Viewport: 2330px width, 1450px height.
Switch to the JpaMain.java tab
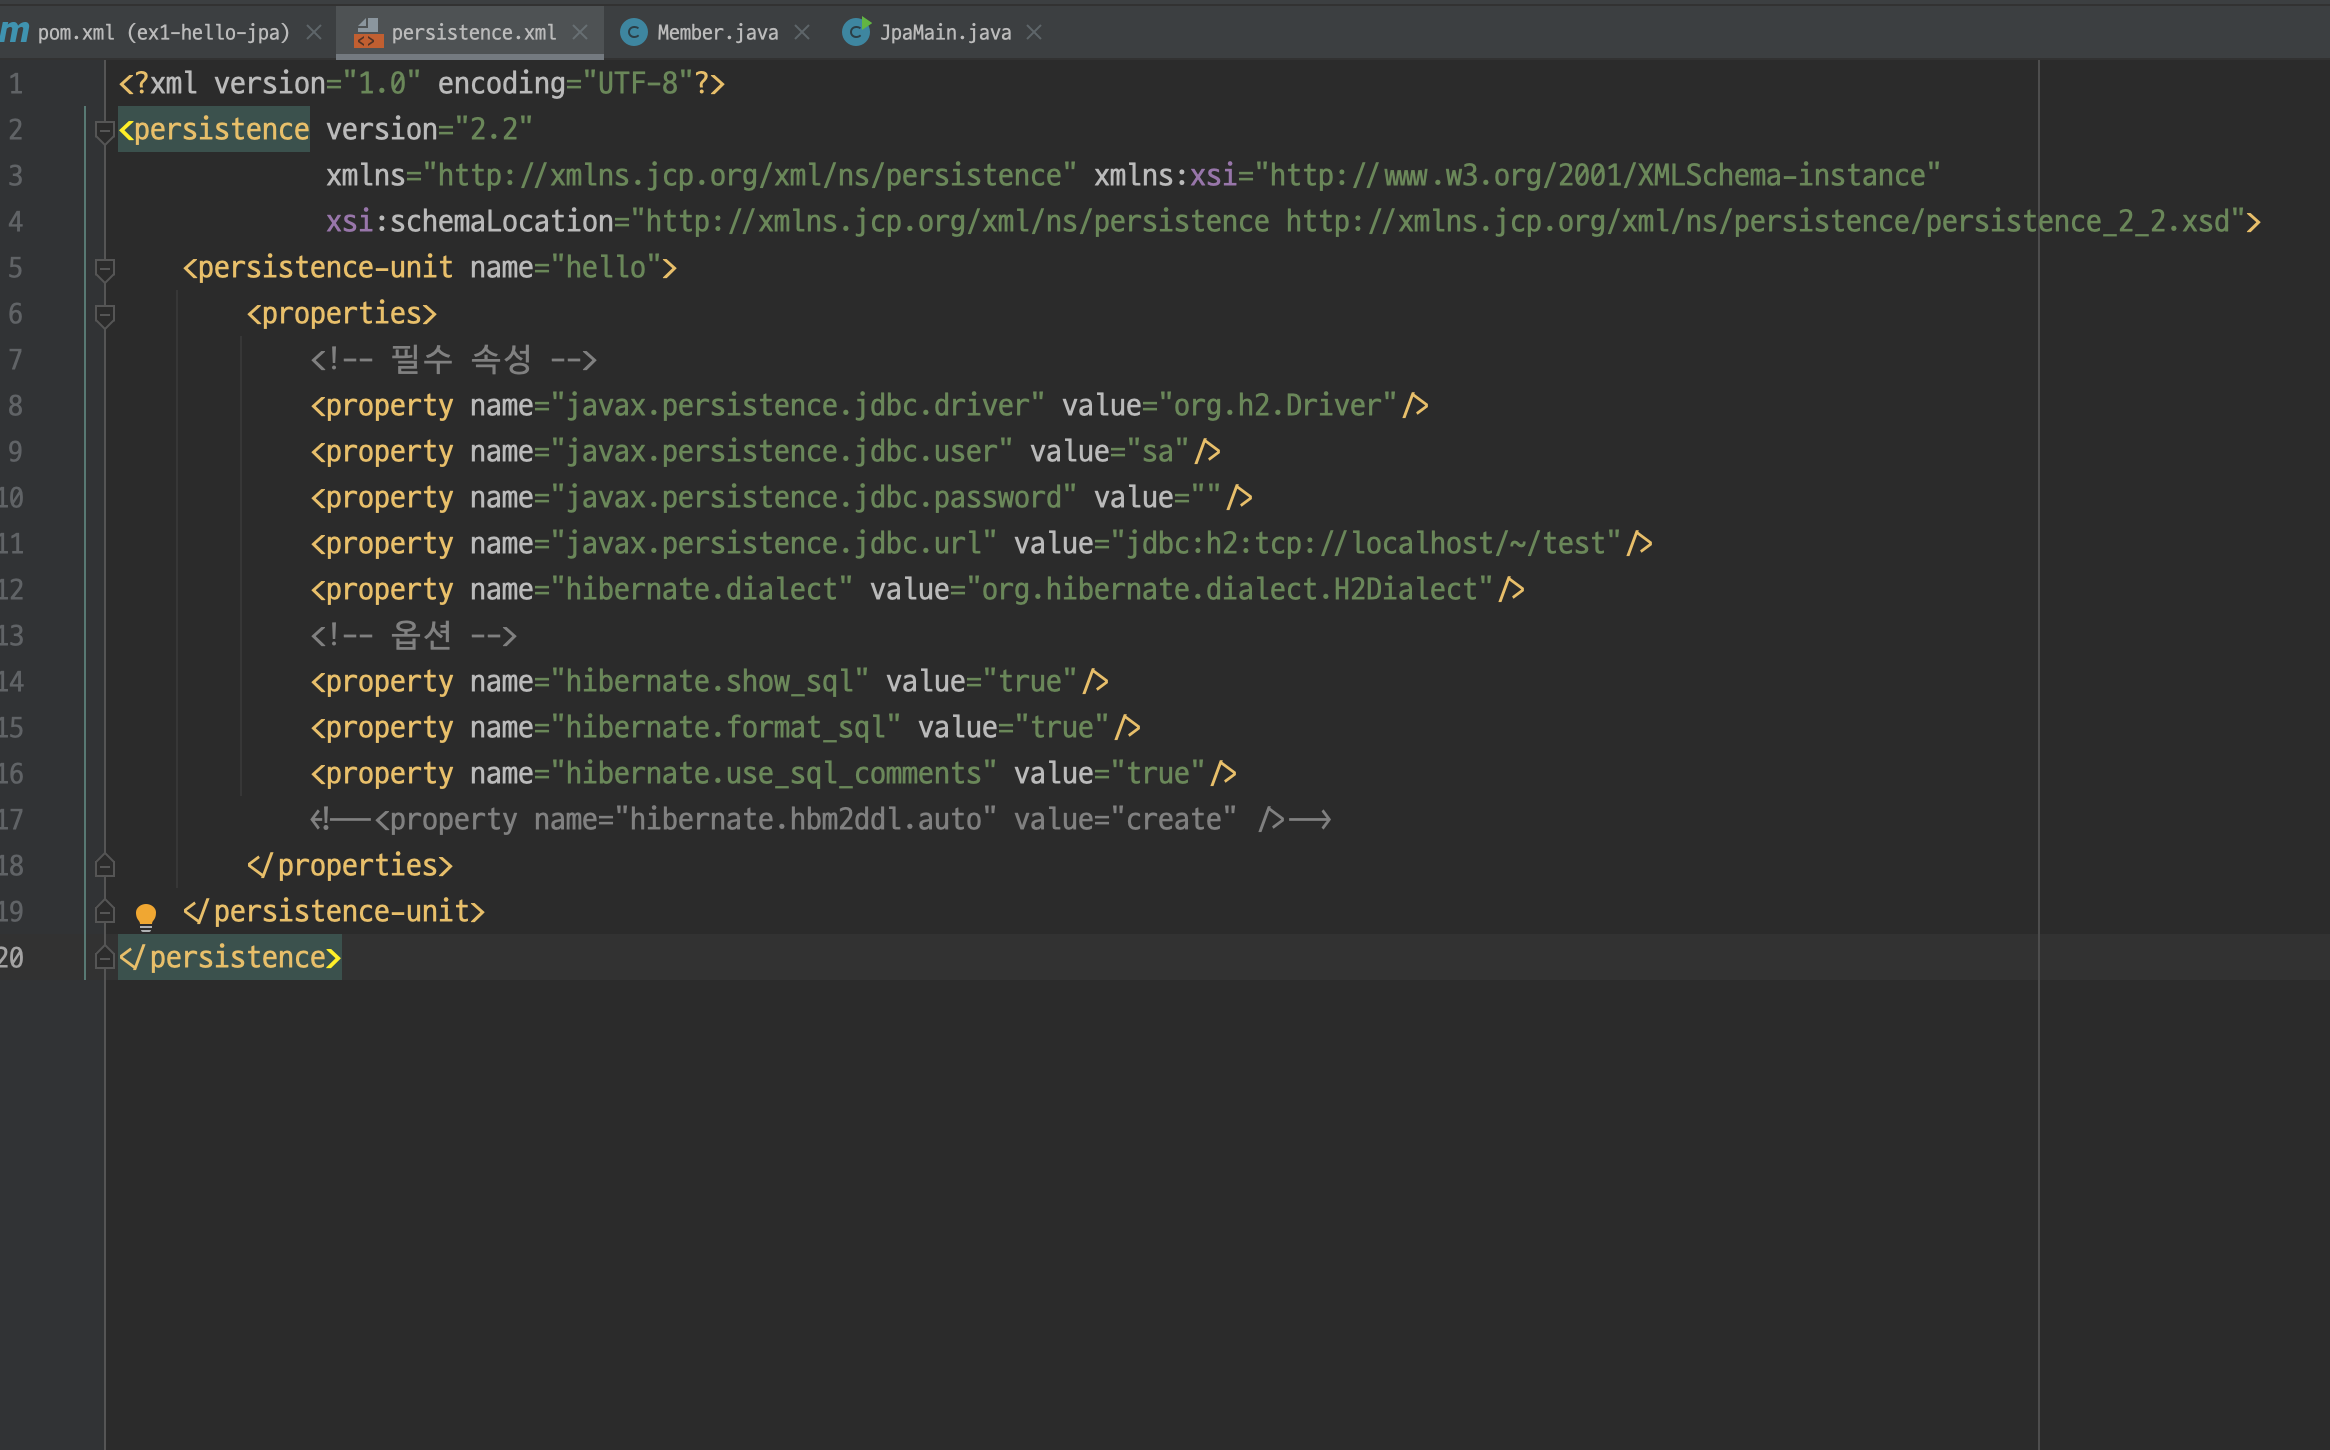pyautogui.click(x=944, y=33)
